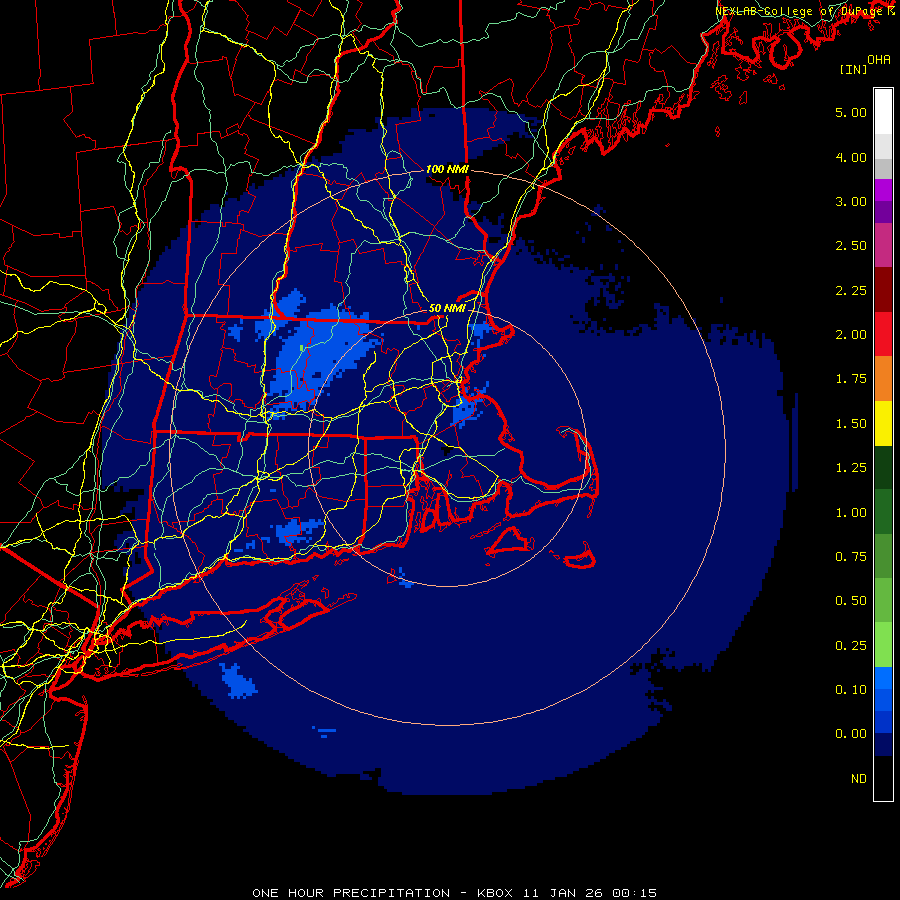The image size is (900, 900).
Task: Click the "1.25" scale label
Action: (x=851, y=468)
